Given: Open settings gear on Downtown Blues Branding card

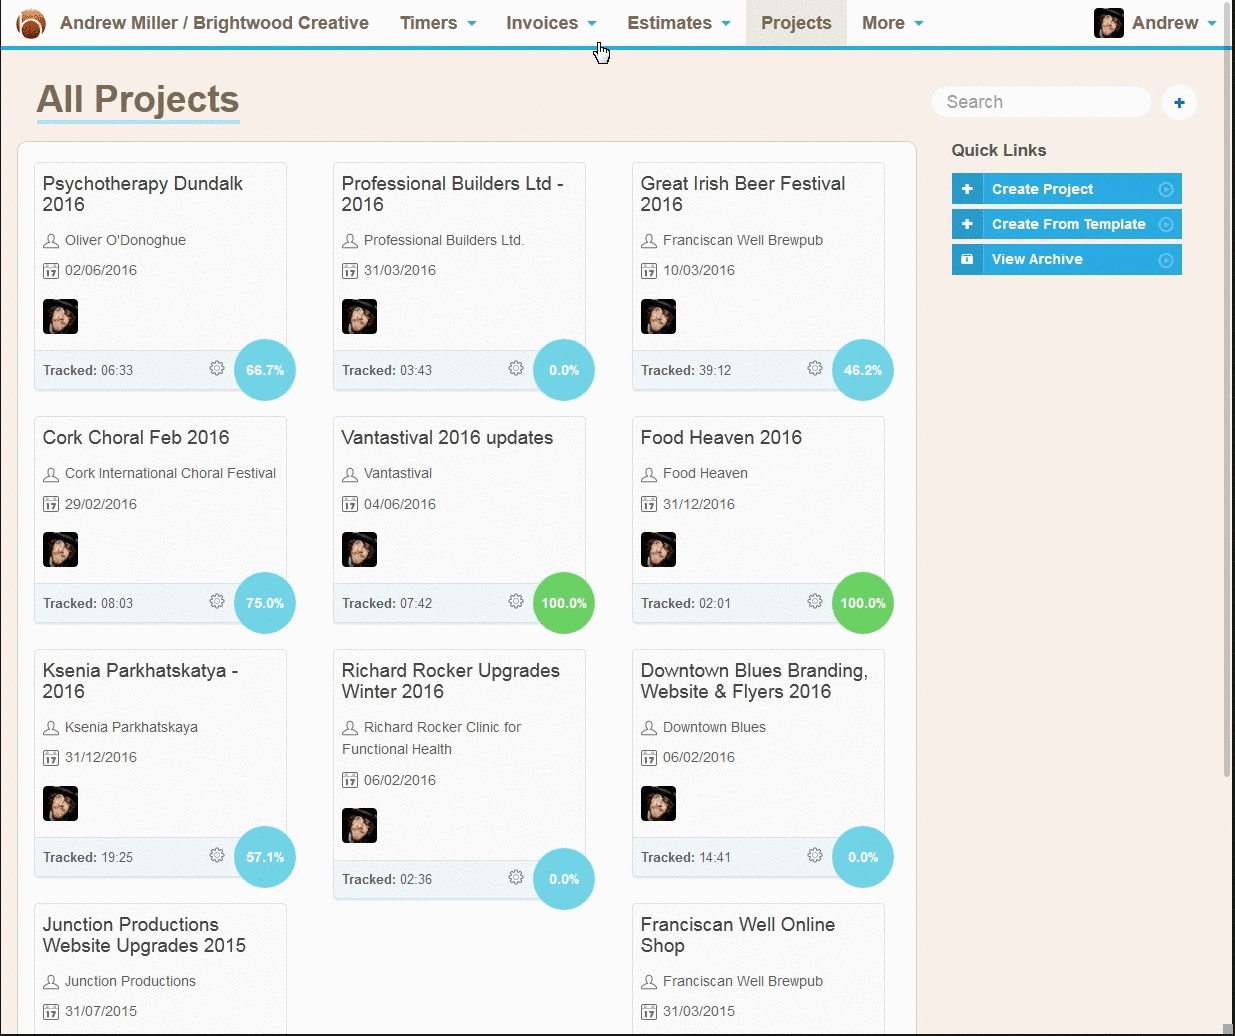Looking at the screenshot, I should 815,855.
